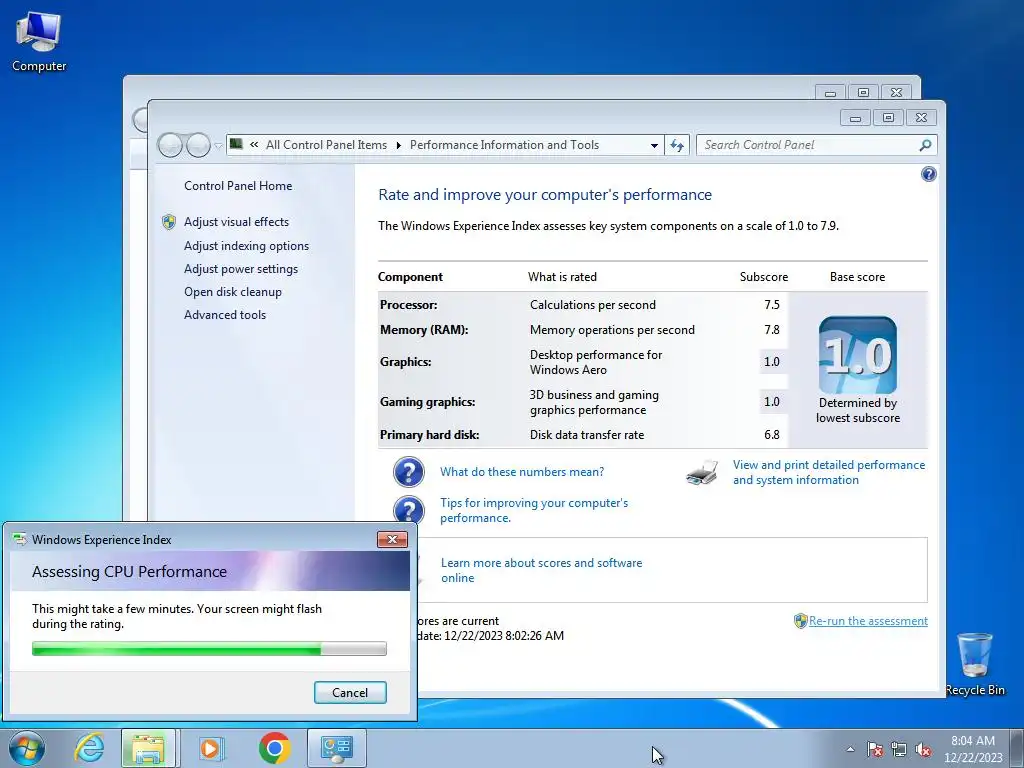The image size is (1024, 768).
Task: Launch Google Chrome from the taskbar
Action: pyautogui.click(x=274, y=748)
